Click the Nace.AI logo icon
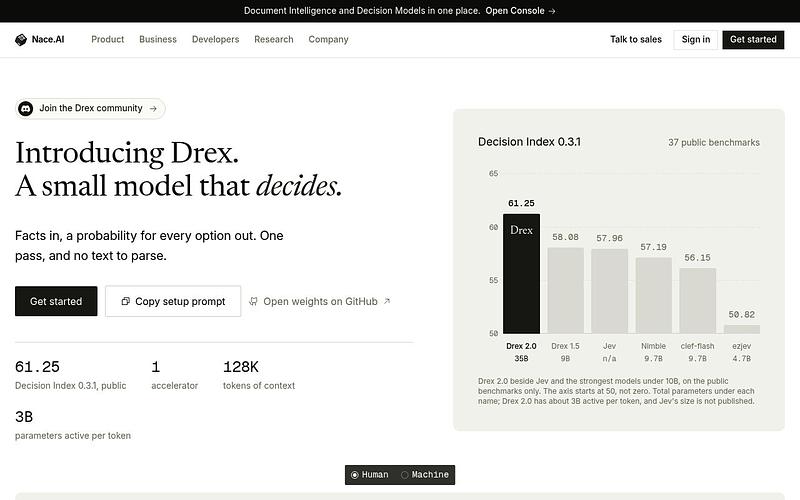Viewport: 800px width, 500px height. [x=21, y=40]
